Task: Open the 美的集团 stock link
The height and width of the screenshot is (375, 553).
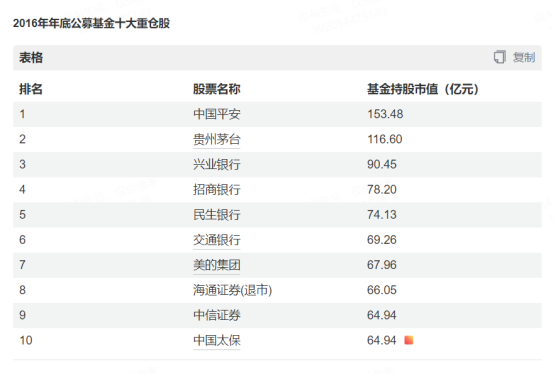Action: (217, 265)
